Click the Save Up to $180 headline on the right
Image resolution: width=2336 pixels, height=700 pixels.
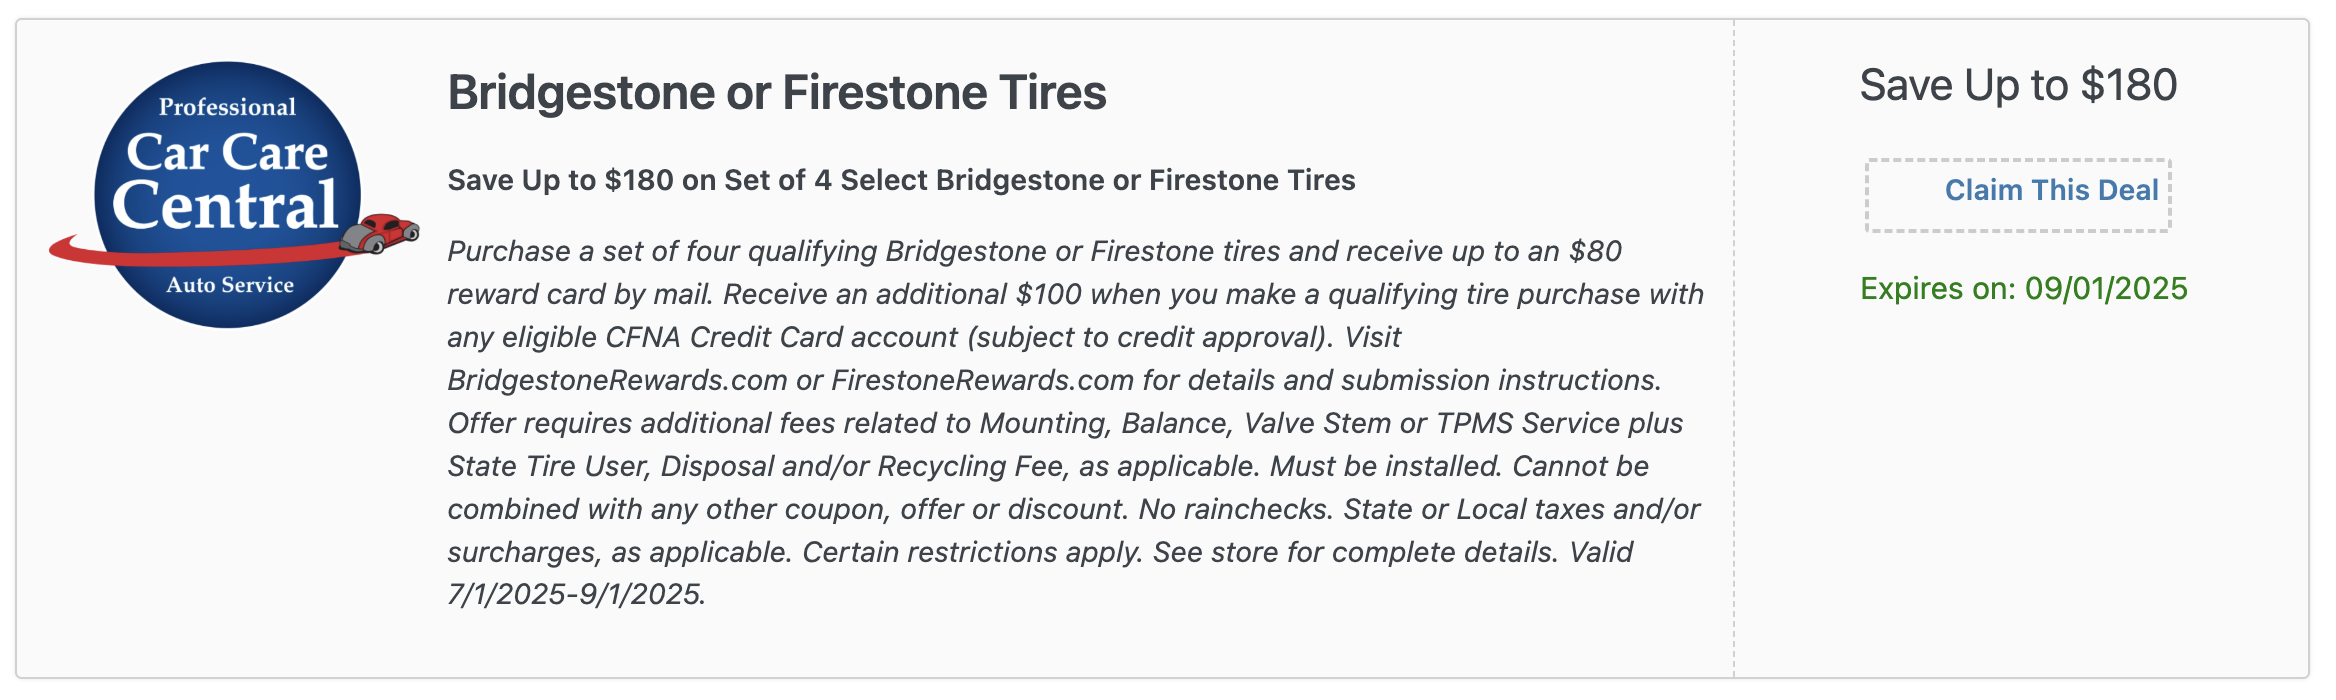point(2018,85)
